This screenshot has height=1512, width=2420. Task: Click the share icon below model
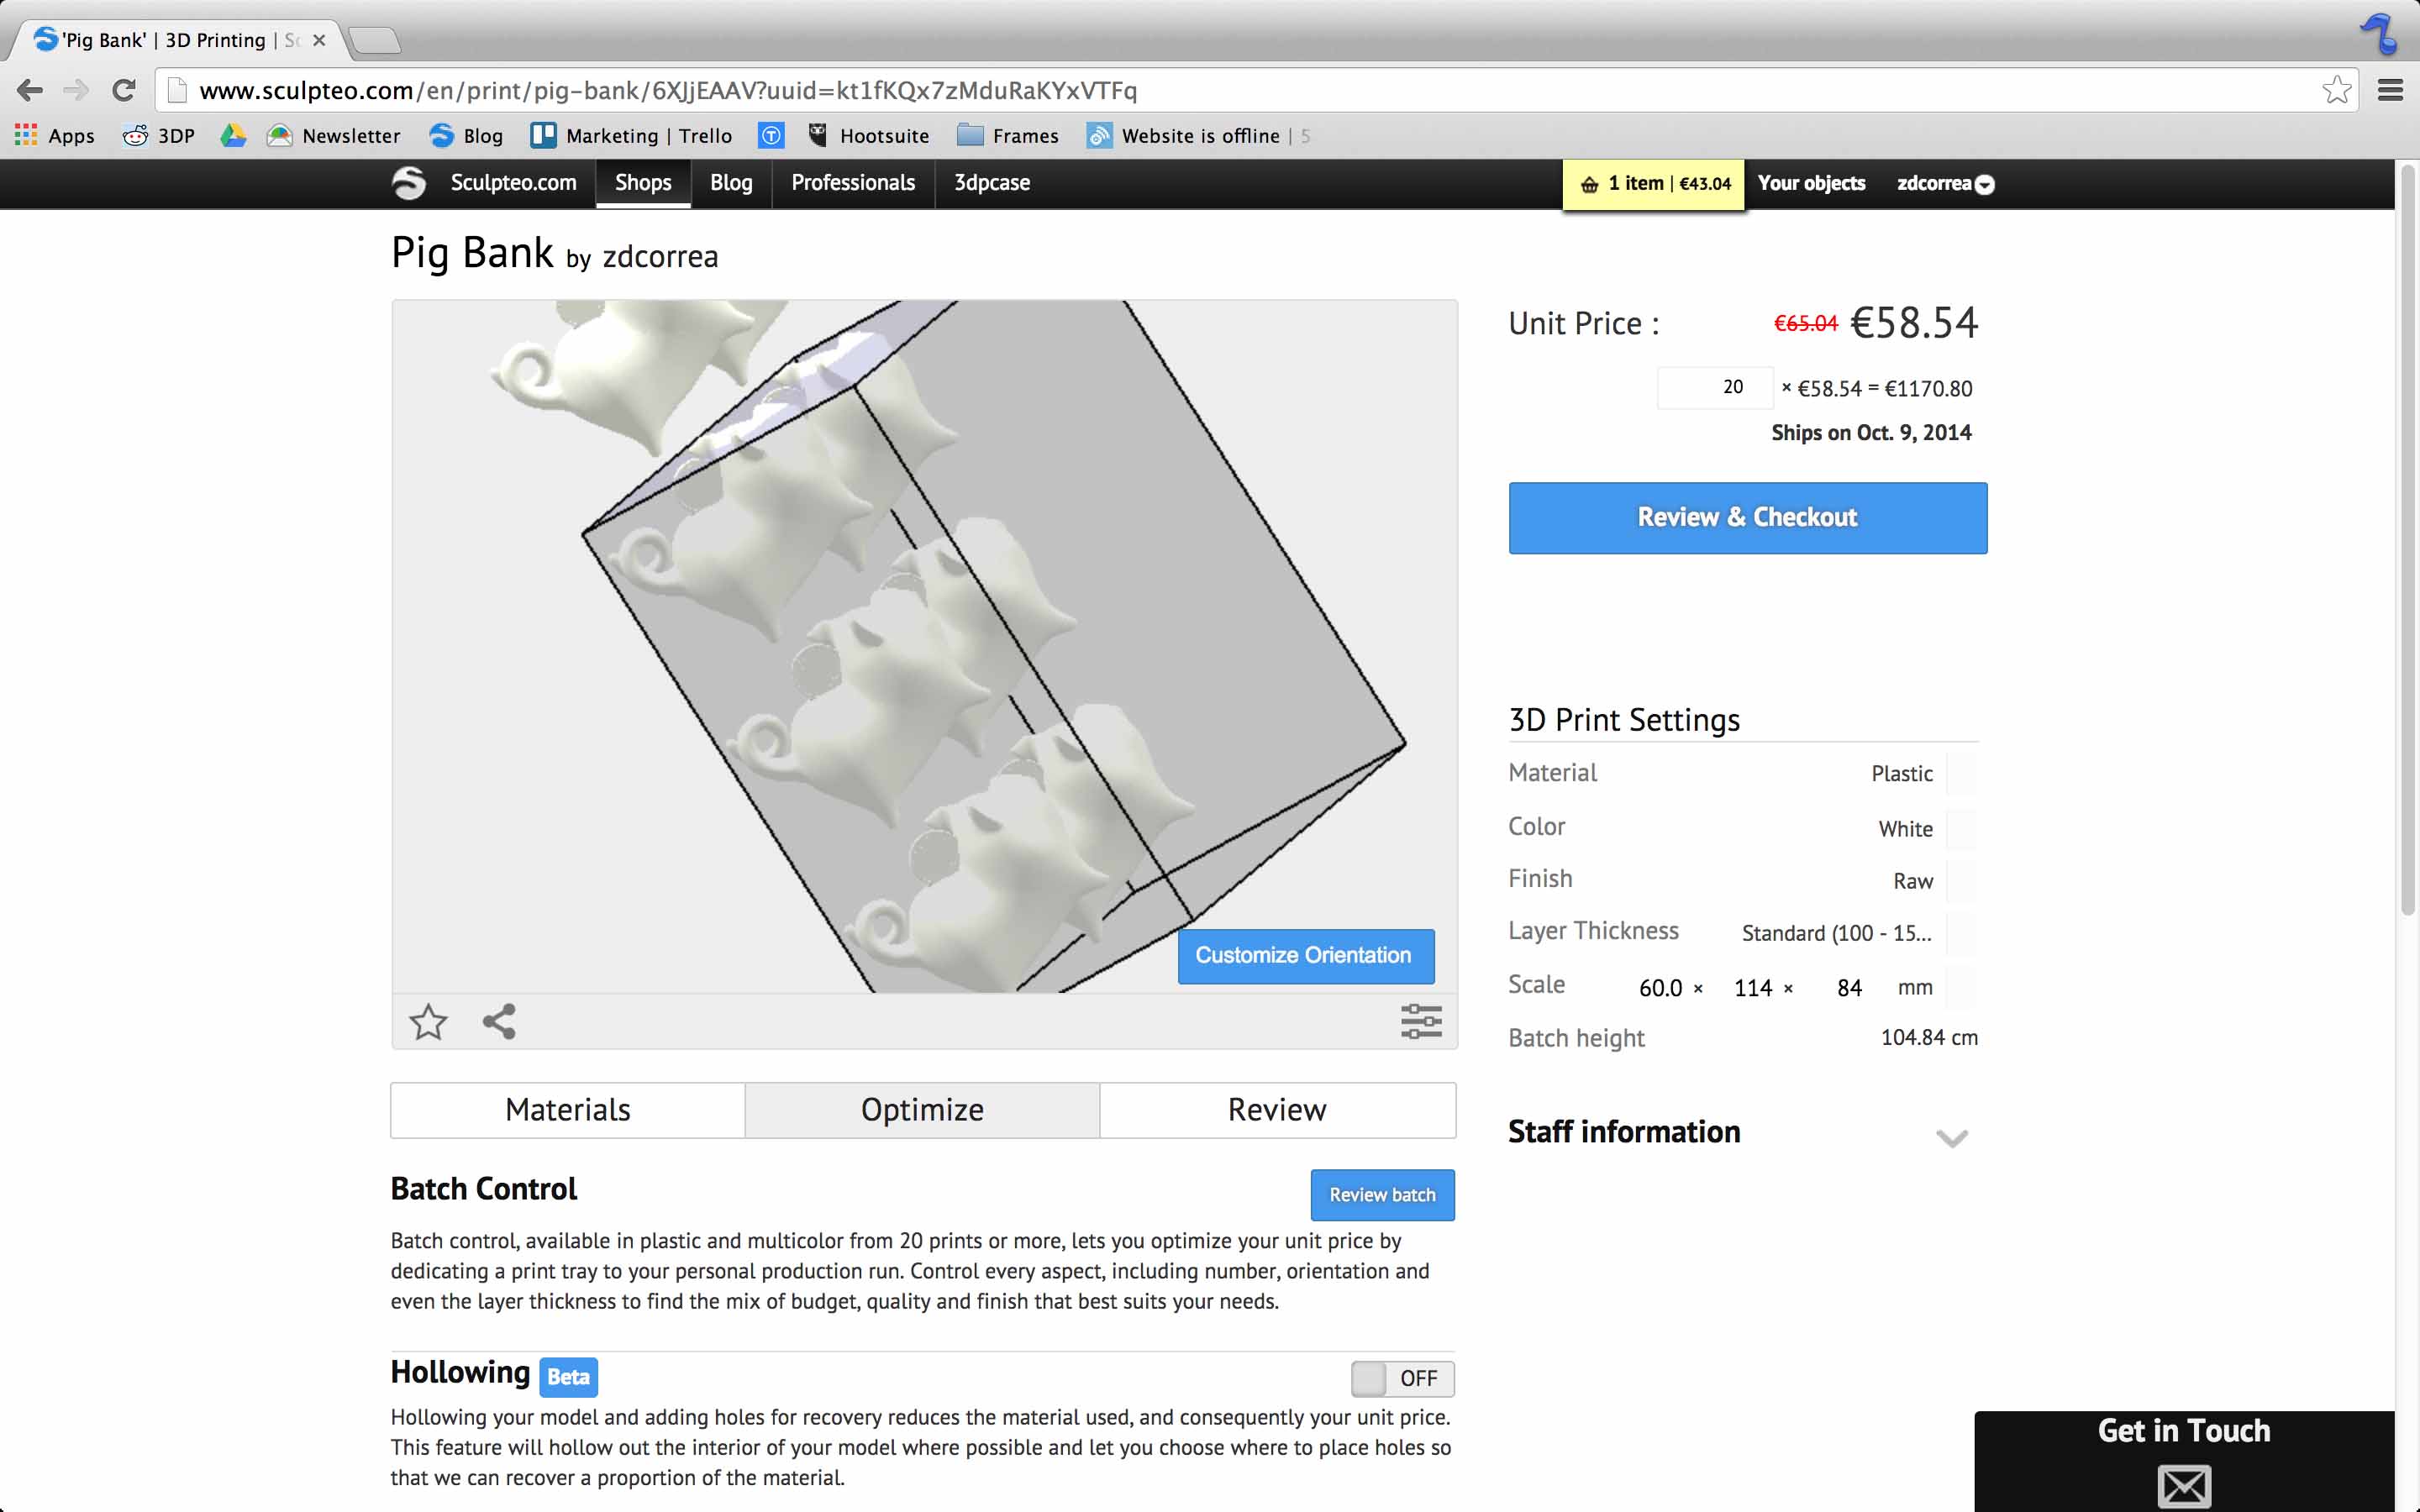[x=498, y=1021]
